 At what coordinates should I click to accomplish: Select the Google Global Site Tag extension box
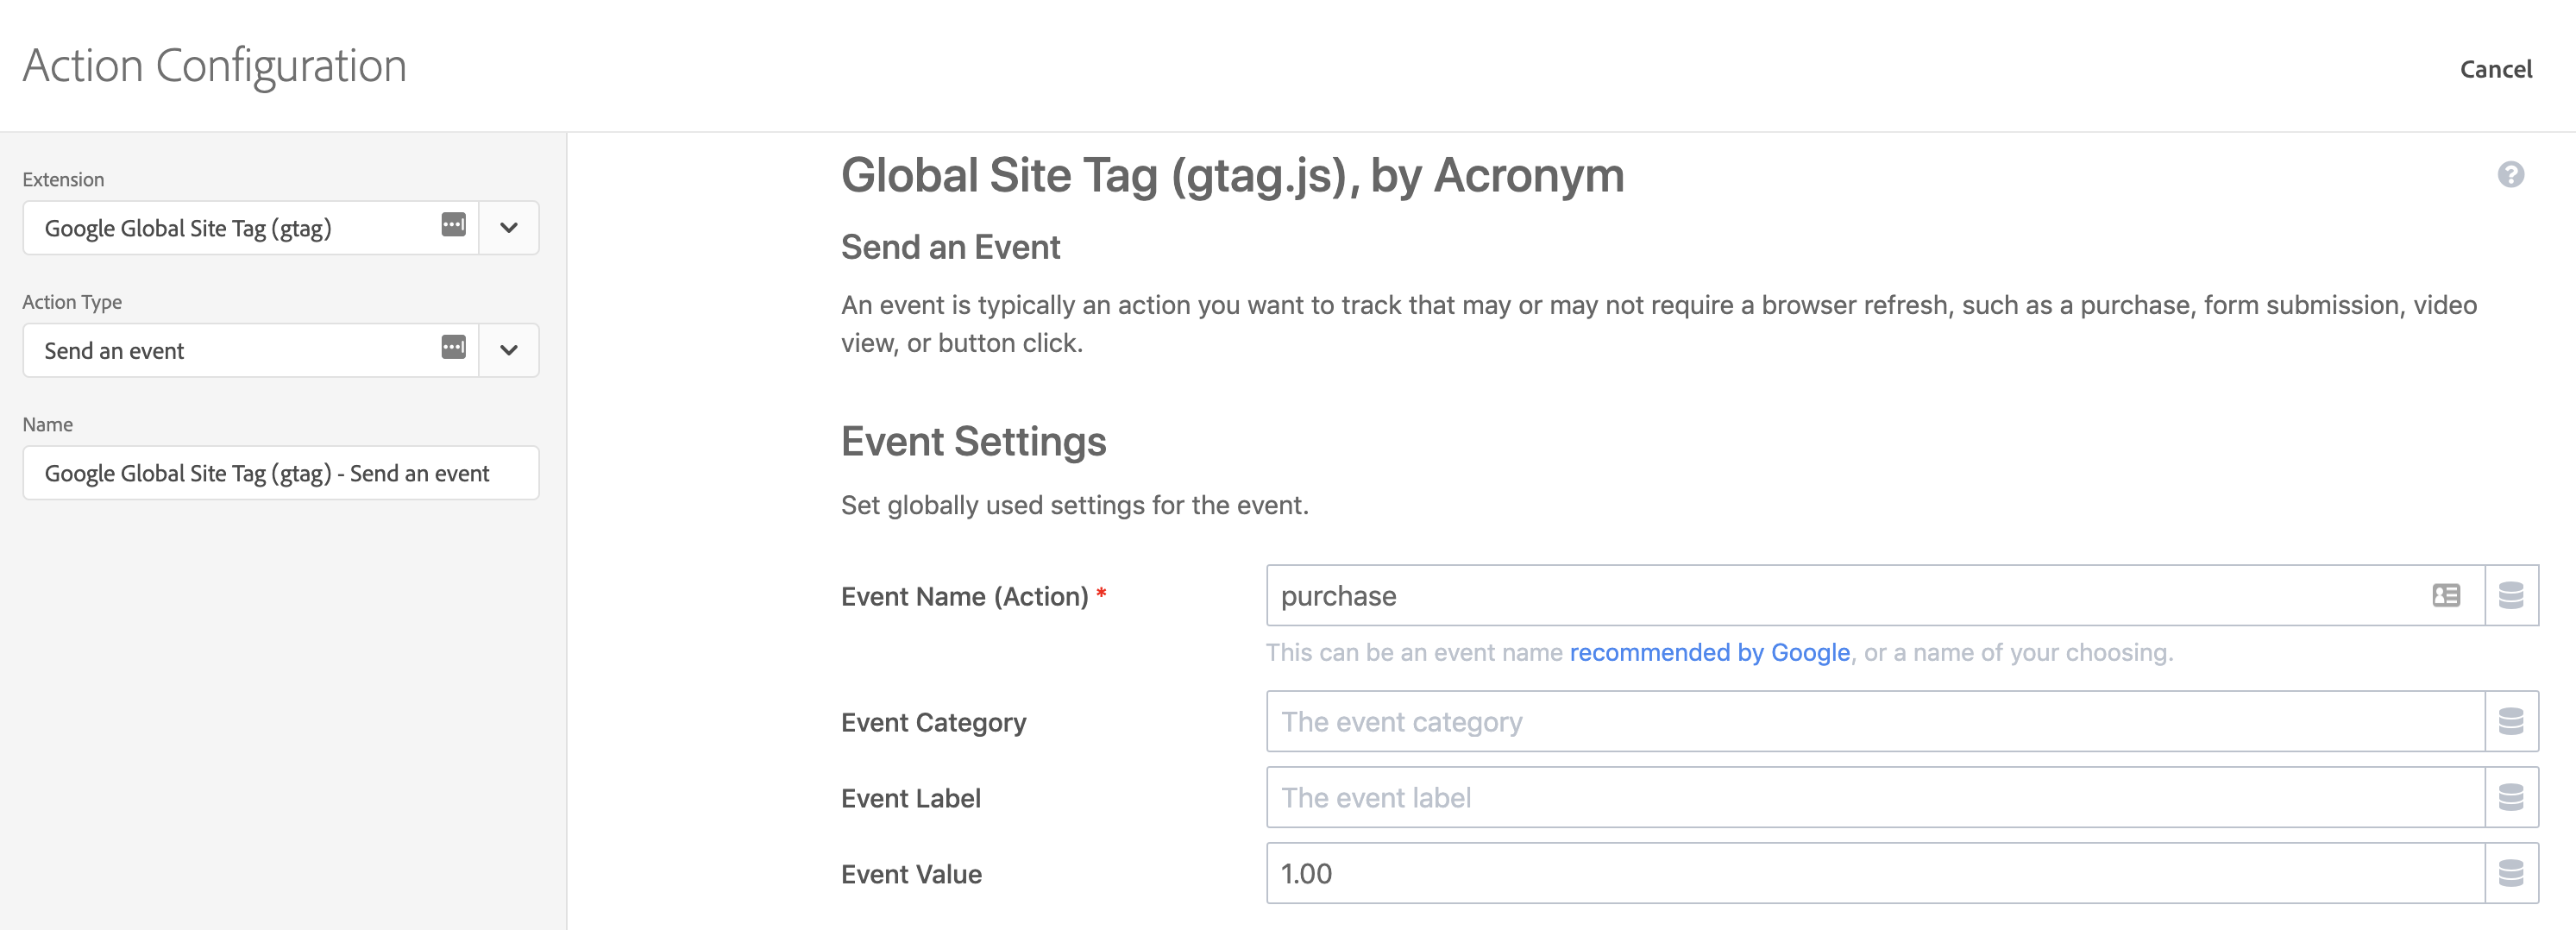coord(281,228)
